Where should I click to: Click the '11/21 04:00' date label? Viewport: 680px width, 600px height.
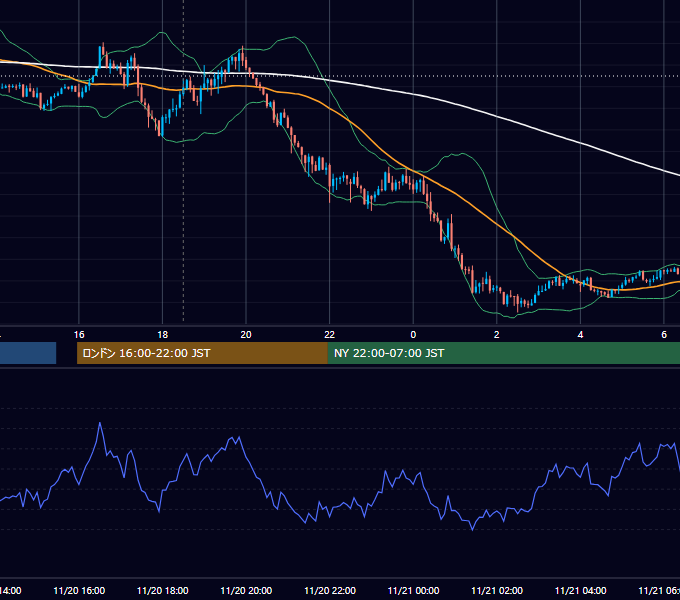click(x=581, y=590)
